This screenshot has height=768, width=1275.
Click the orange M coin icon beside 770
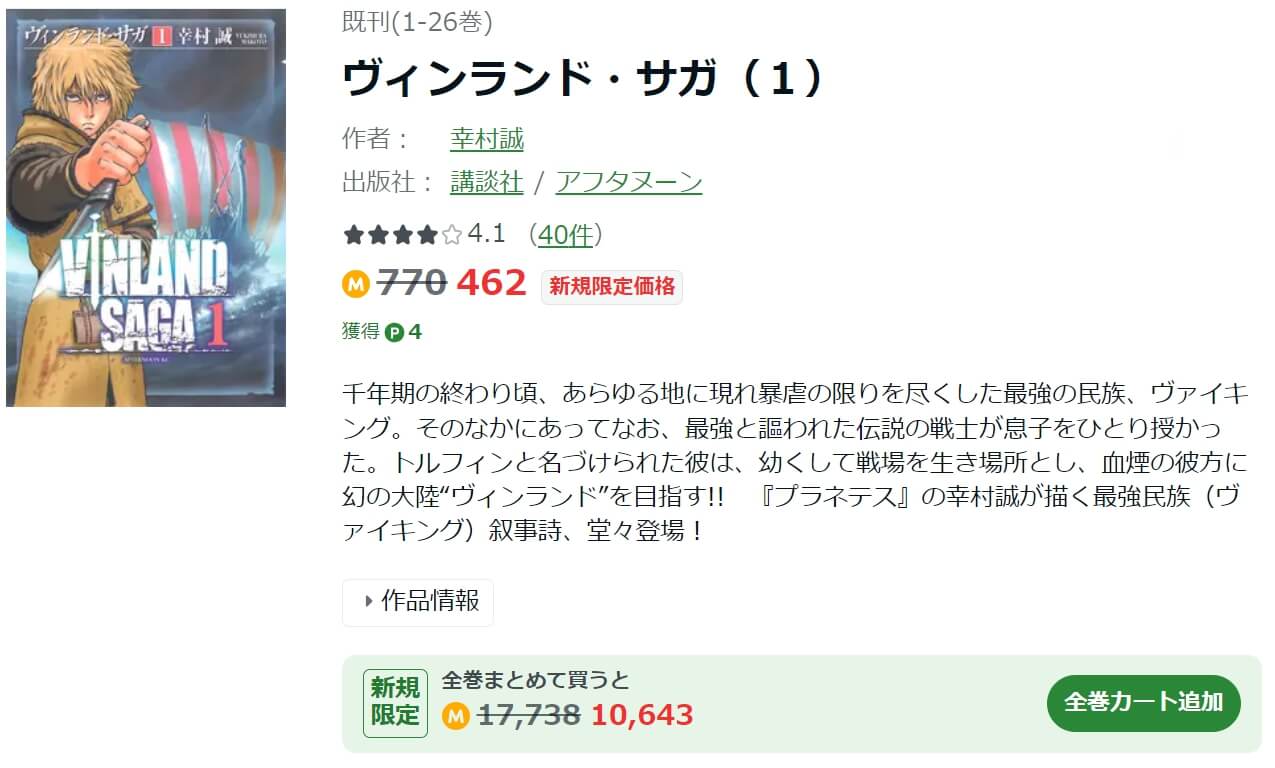click(x=356, y=285)
